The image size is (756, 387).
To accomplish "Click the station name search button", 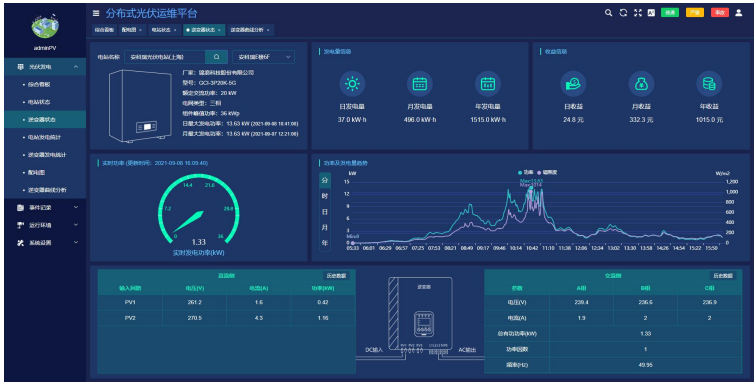I will click(x=216, y=57).
